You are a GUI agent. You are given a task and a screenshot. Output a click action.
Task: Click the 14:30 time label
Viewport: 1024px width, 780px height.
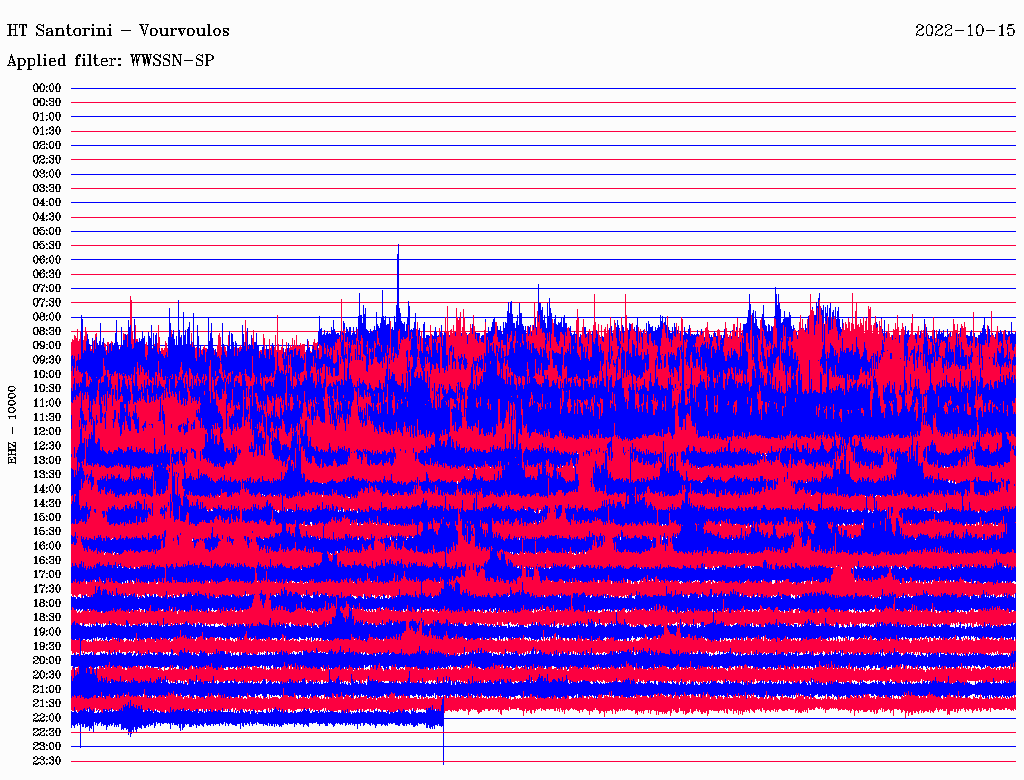[x=47, y=503]
